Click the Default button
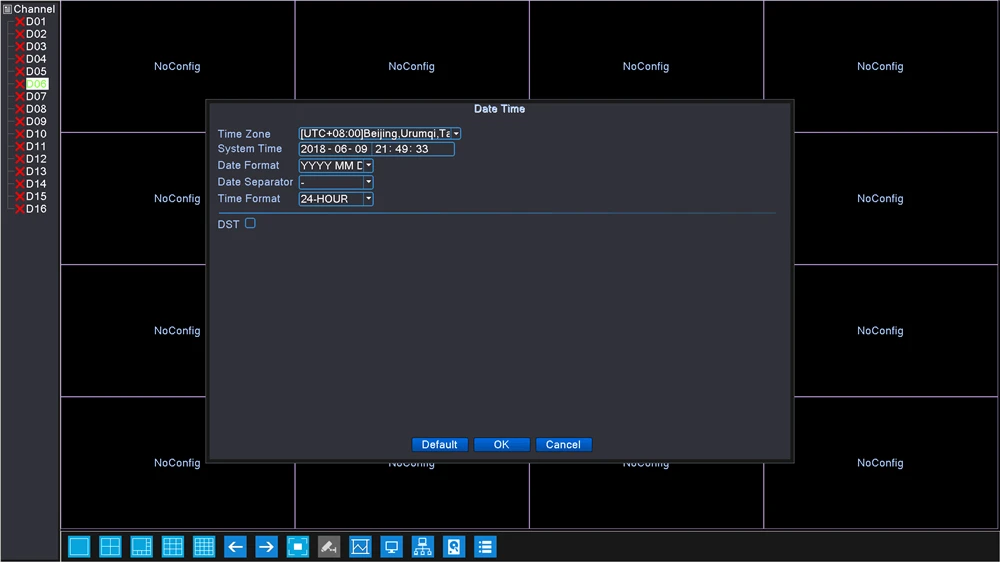Image resolution: width=1000 pixels, height=562 pixels. tap(439, 445)
